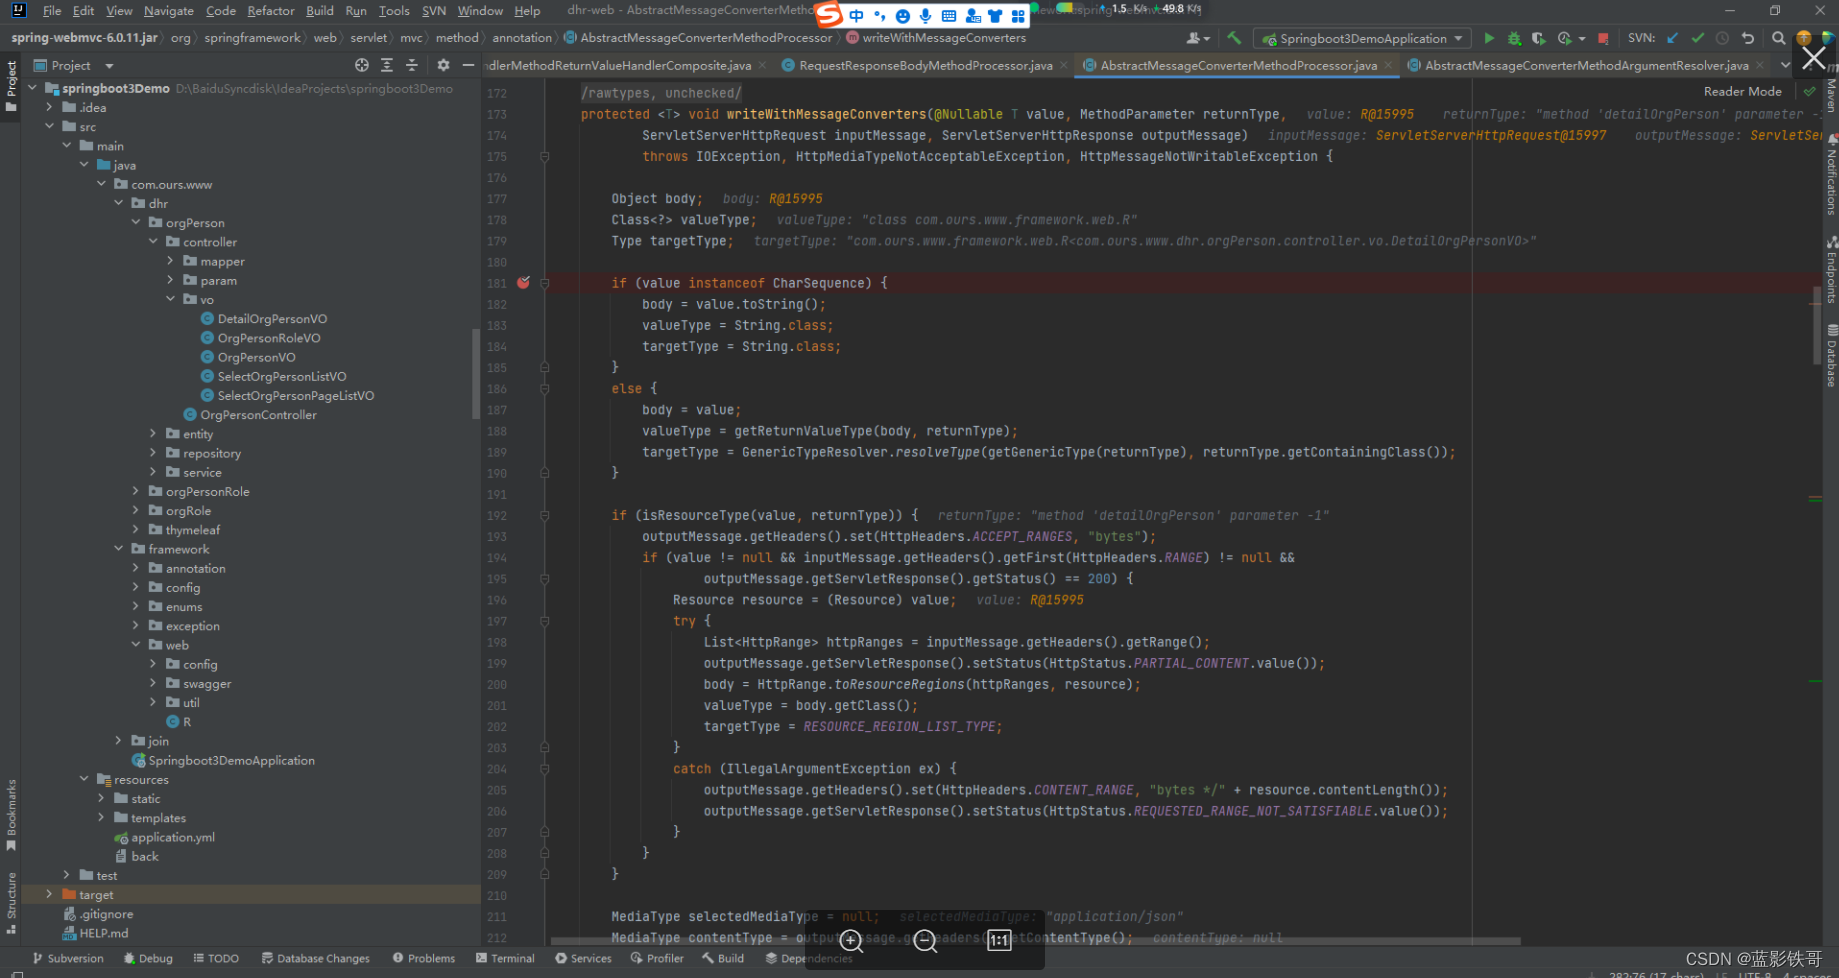Image resolution: width=1839 pixels, height=978 pixels.
Task: Rollback changes with the undo arrow icon
Action: (x=1748, y=38)
